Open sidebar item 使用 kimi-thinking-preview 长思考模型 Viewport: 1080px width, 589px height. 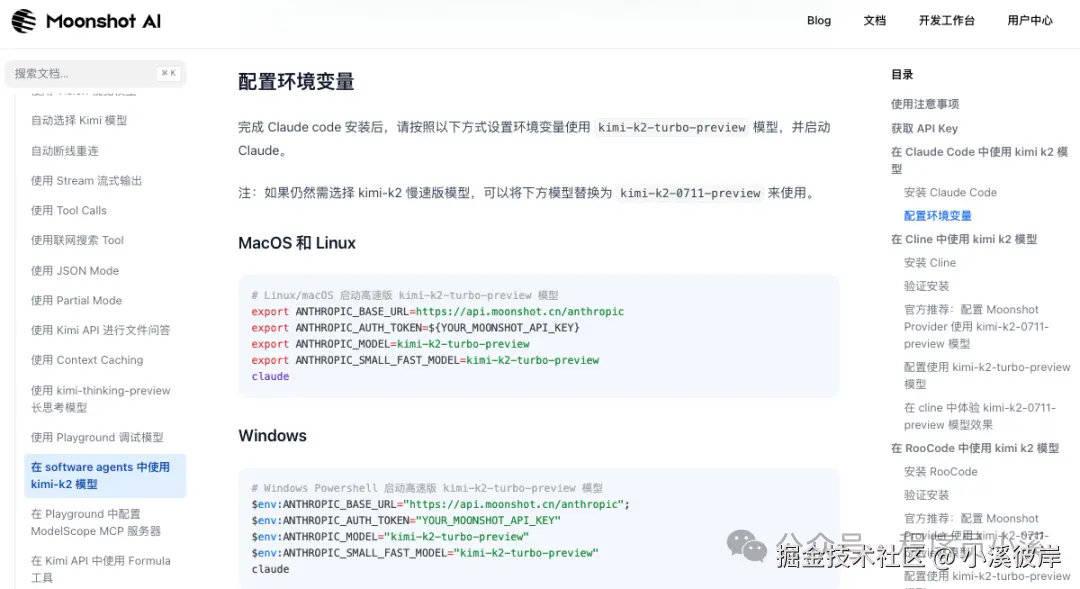click(100, 399)
